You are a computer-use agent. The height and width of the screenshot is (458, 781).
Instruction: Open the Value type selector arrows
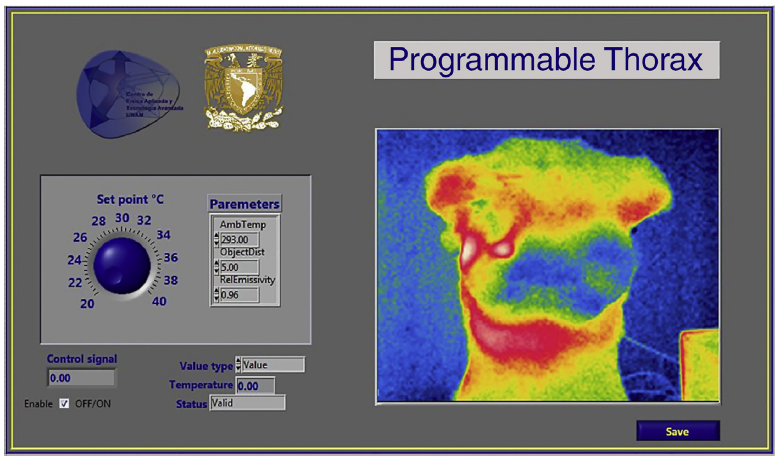tap(238, 365)
